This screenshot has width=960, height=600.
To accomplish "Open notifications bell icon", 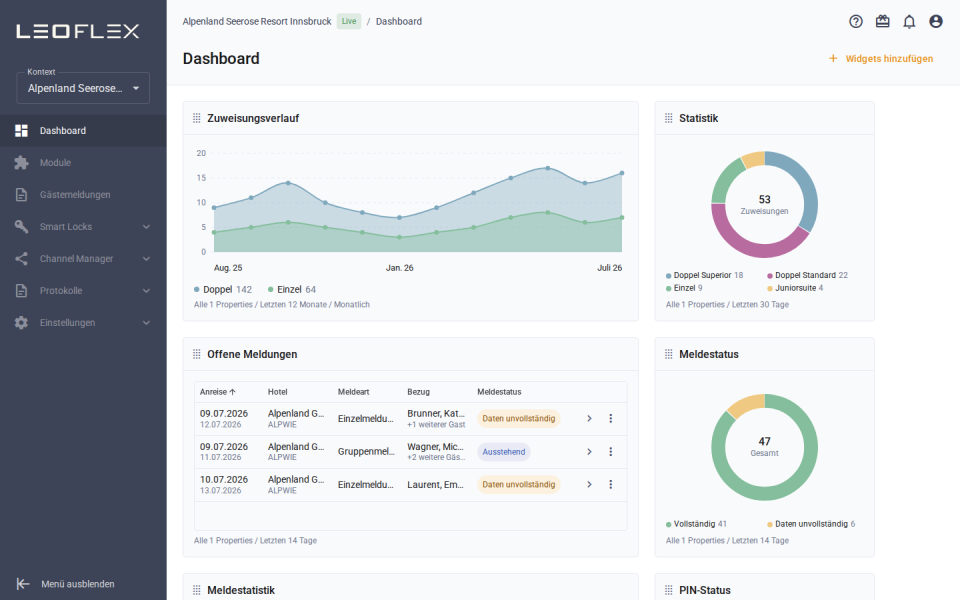I will 909,21.
